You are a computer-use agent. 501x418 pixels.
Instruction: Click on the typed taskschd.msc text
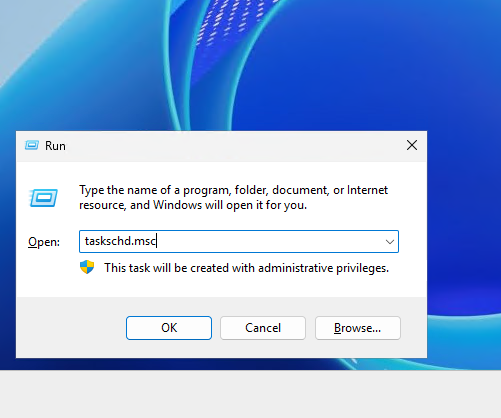[x=120, y=241]
